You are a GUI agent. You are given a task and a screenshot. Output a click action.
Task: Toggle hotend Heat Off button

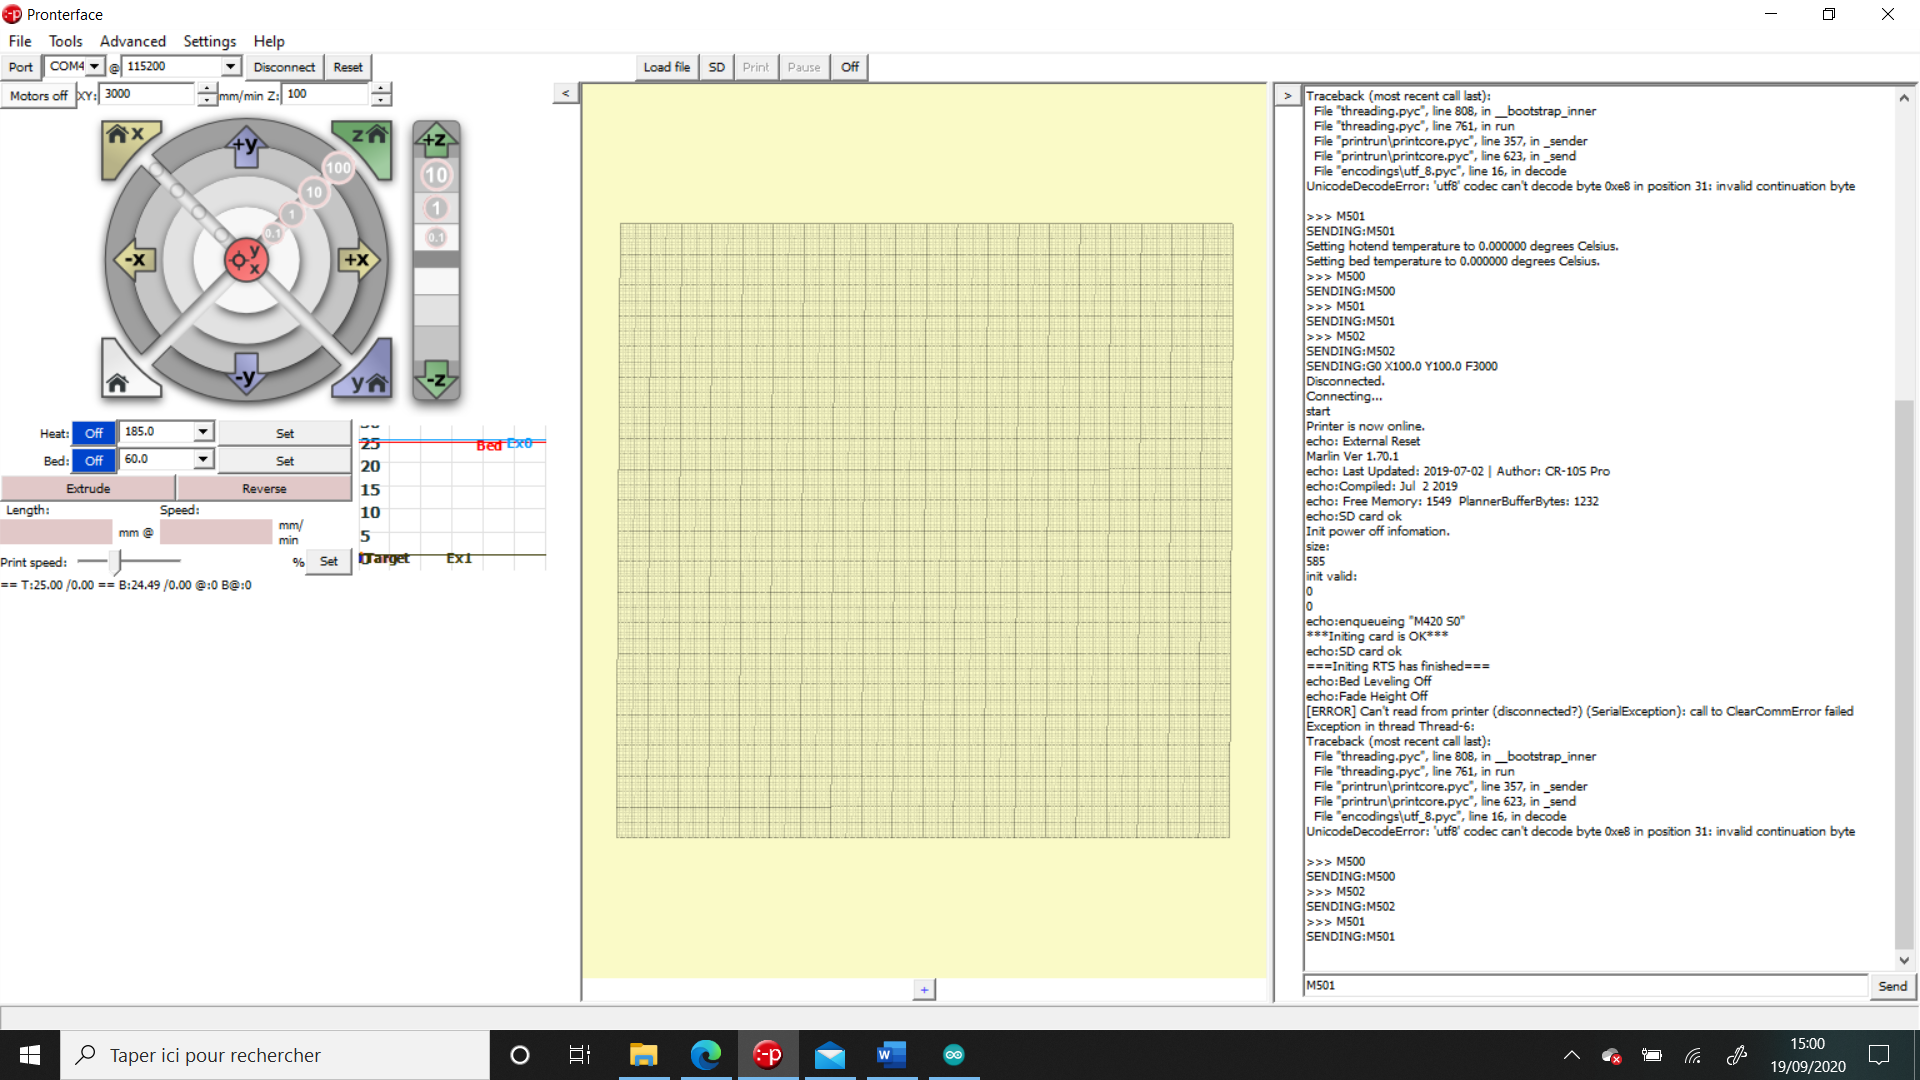(x=94, y=433)
